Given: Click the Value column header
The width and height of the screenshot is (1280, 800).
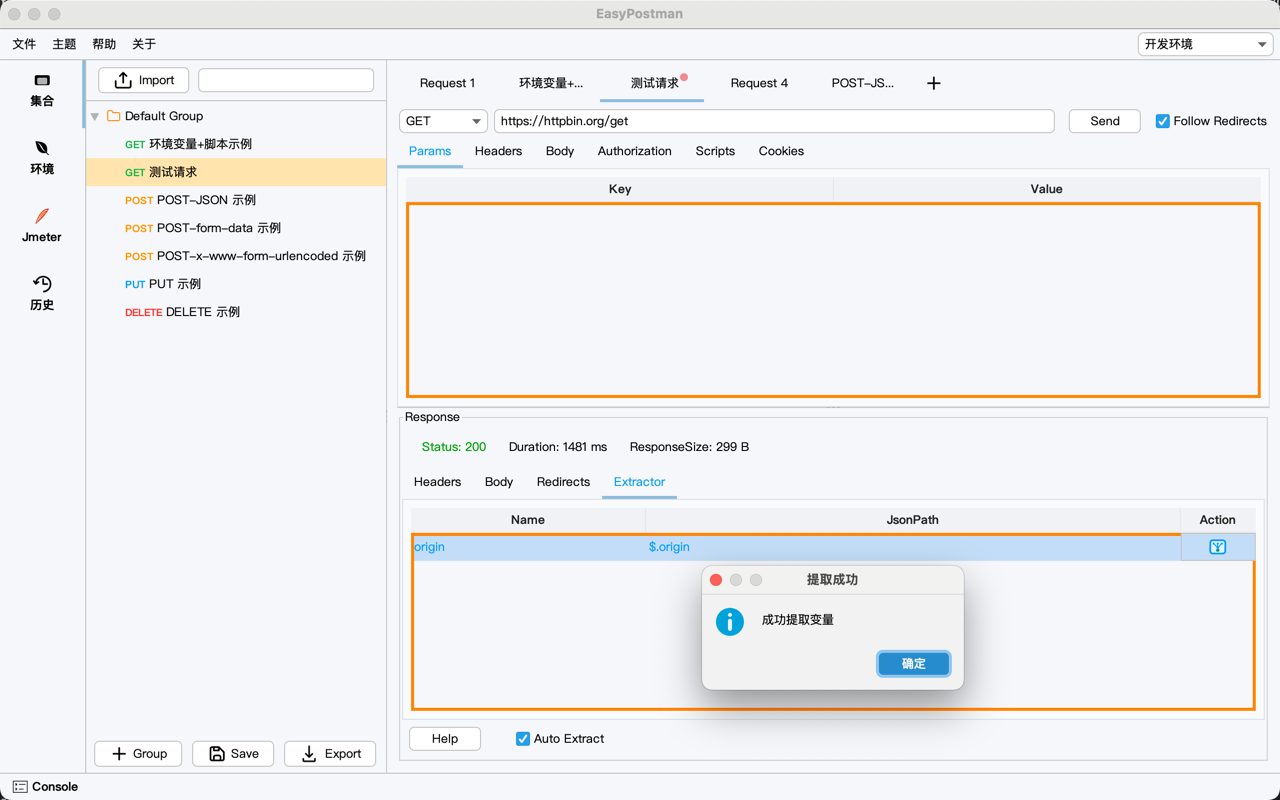Looking at the screenshot, I should tap(1047, 189).
